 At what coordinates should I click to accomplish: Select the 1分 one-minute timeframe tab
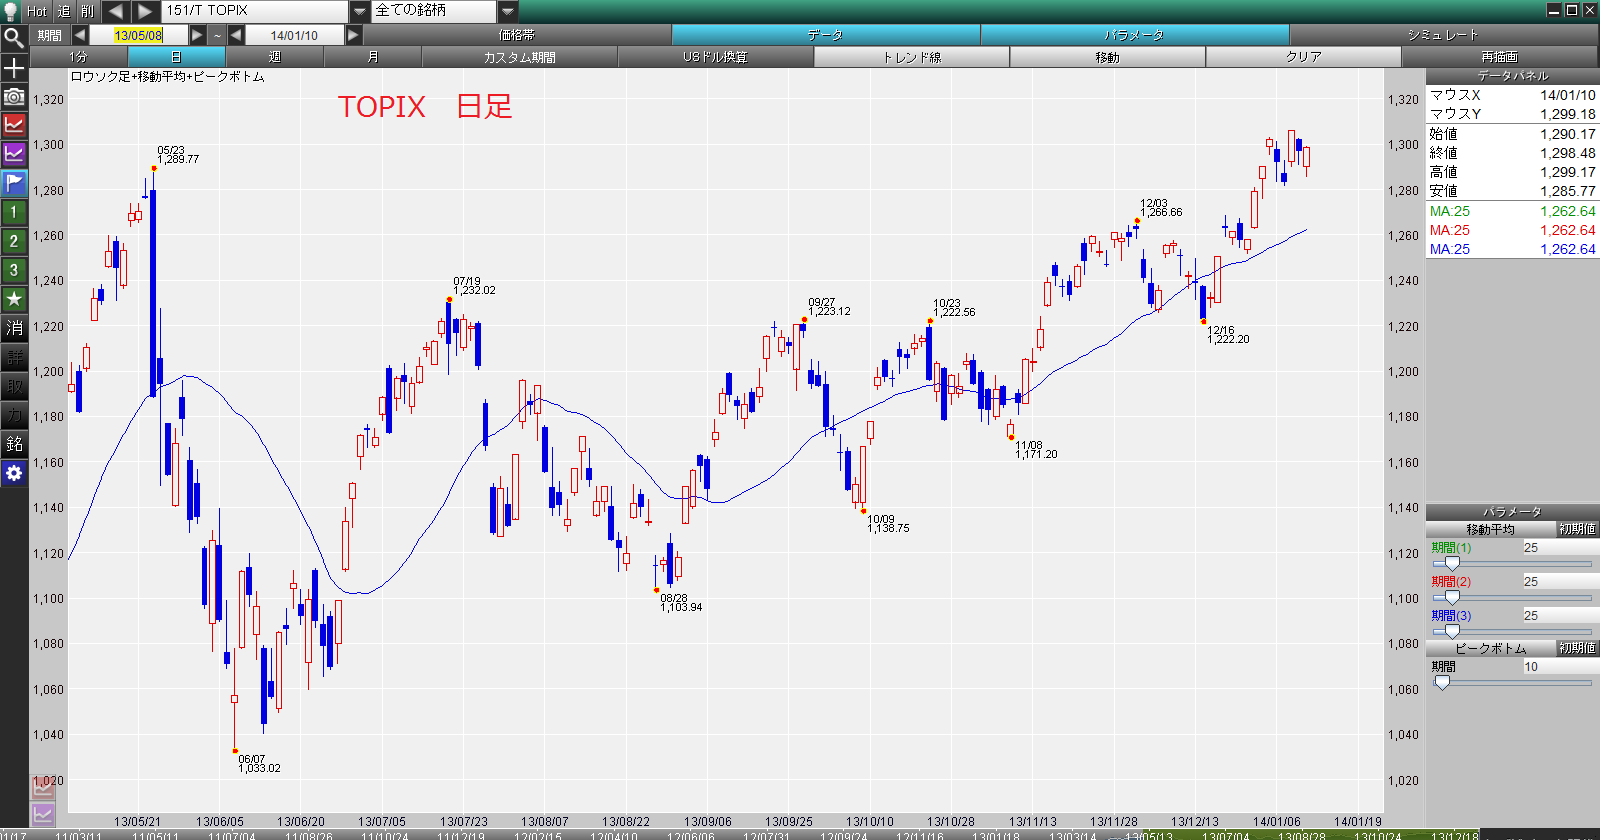click(x=79, y=57)
